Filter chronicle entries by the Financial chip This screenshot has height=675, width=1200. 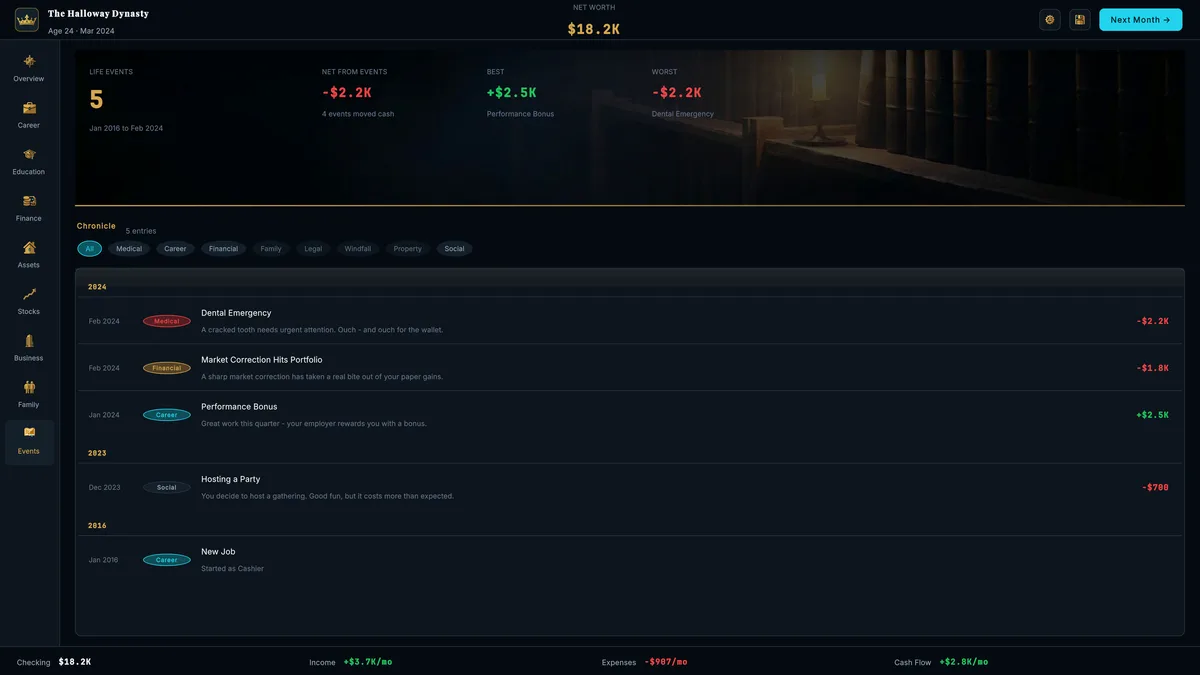click(x=223, y=249)
